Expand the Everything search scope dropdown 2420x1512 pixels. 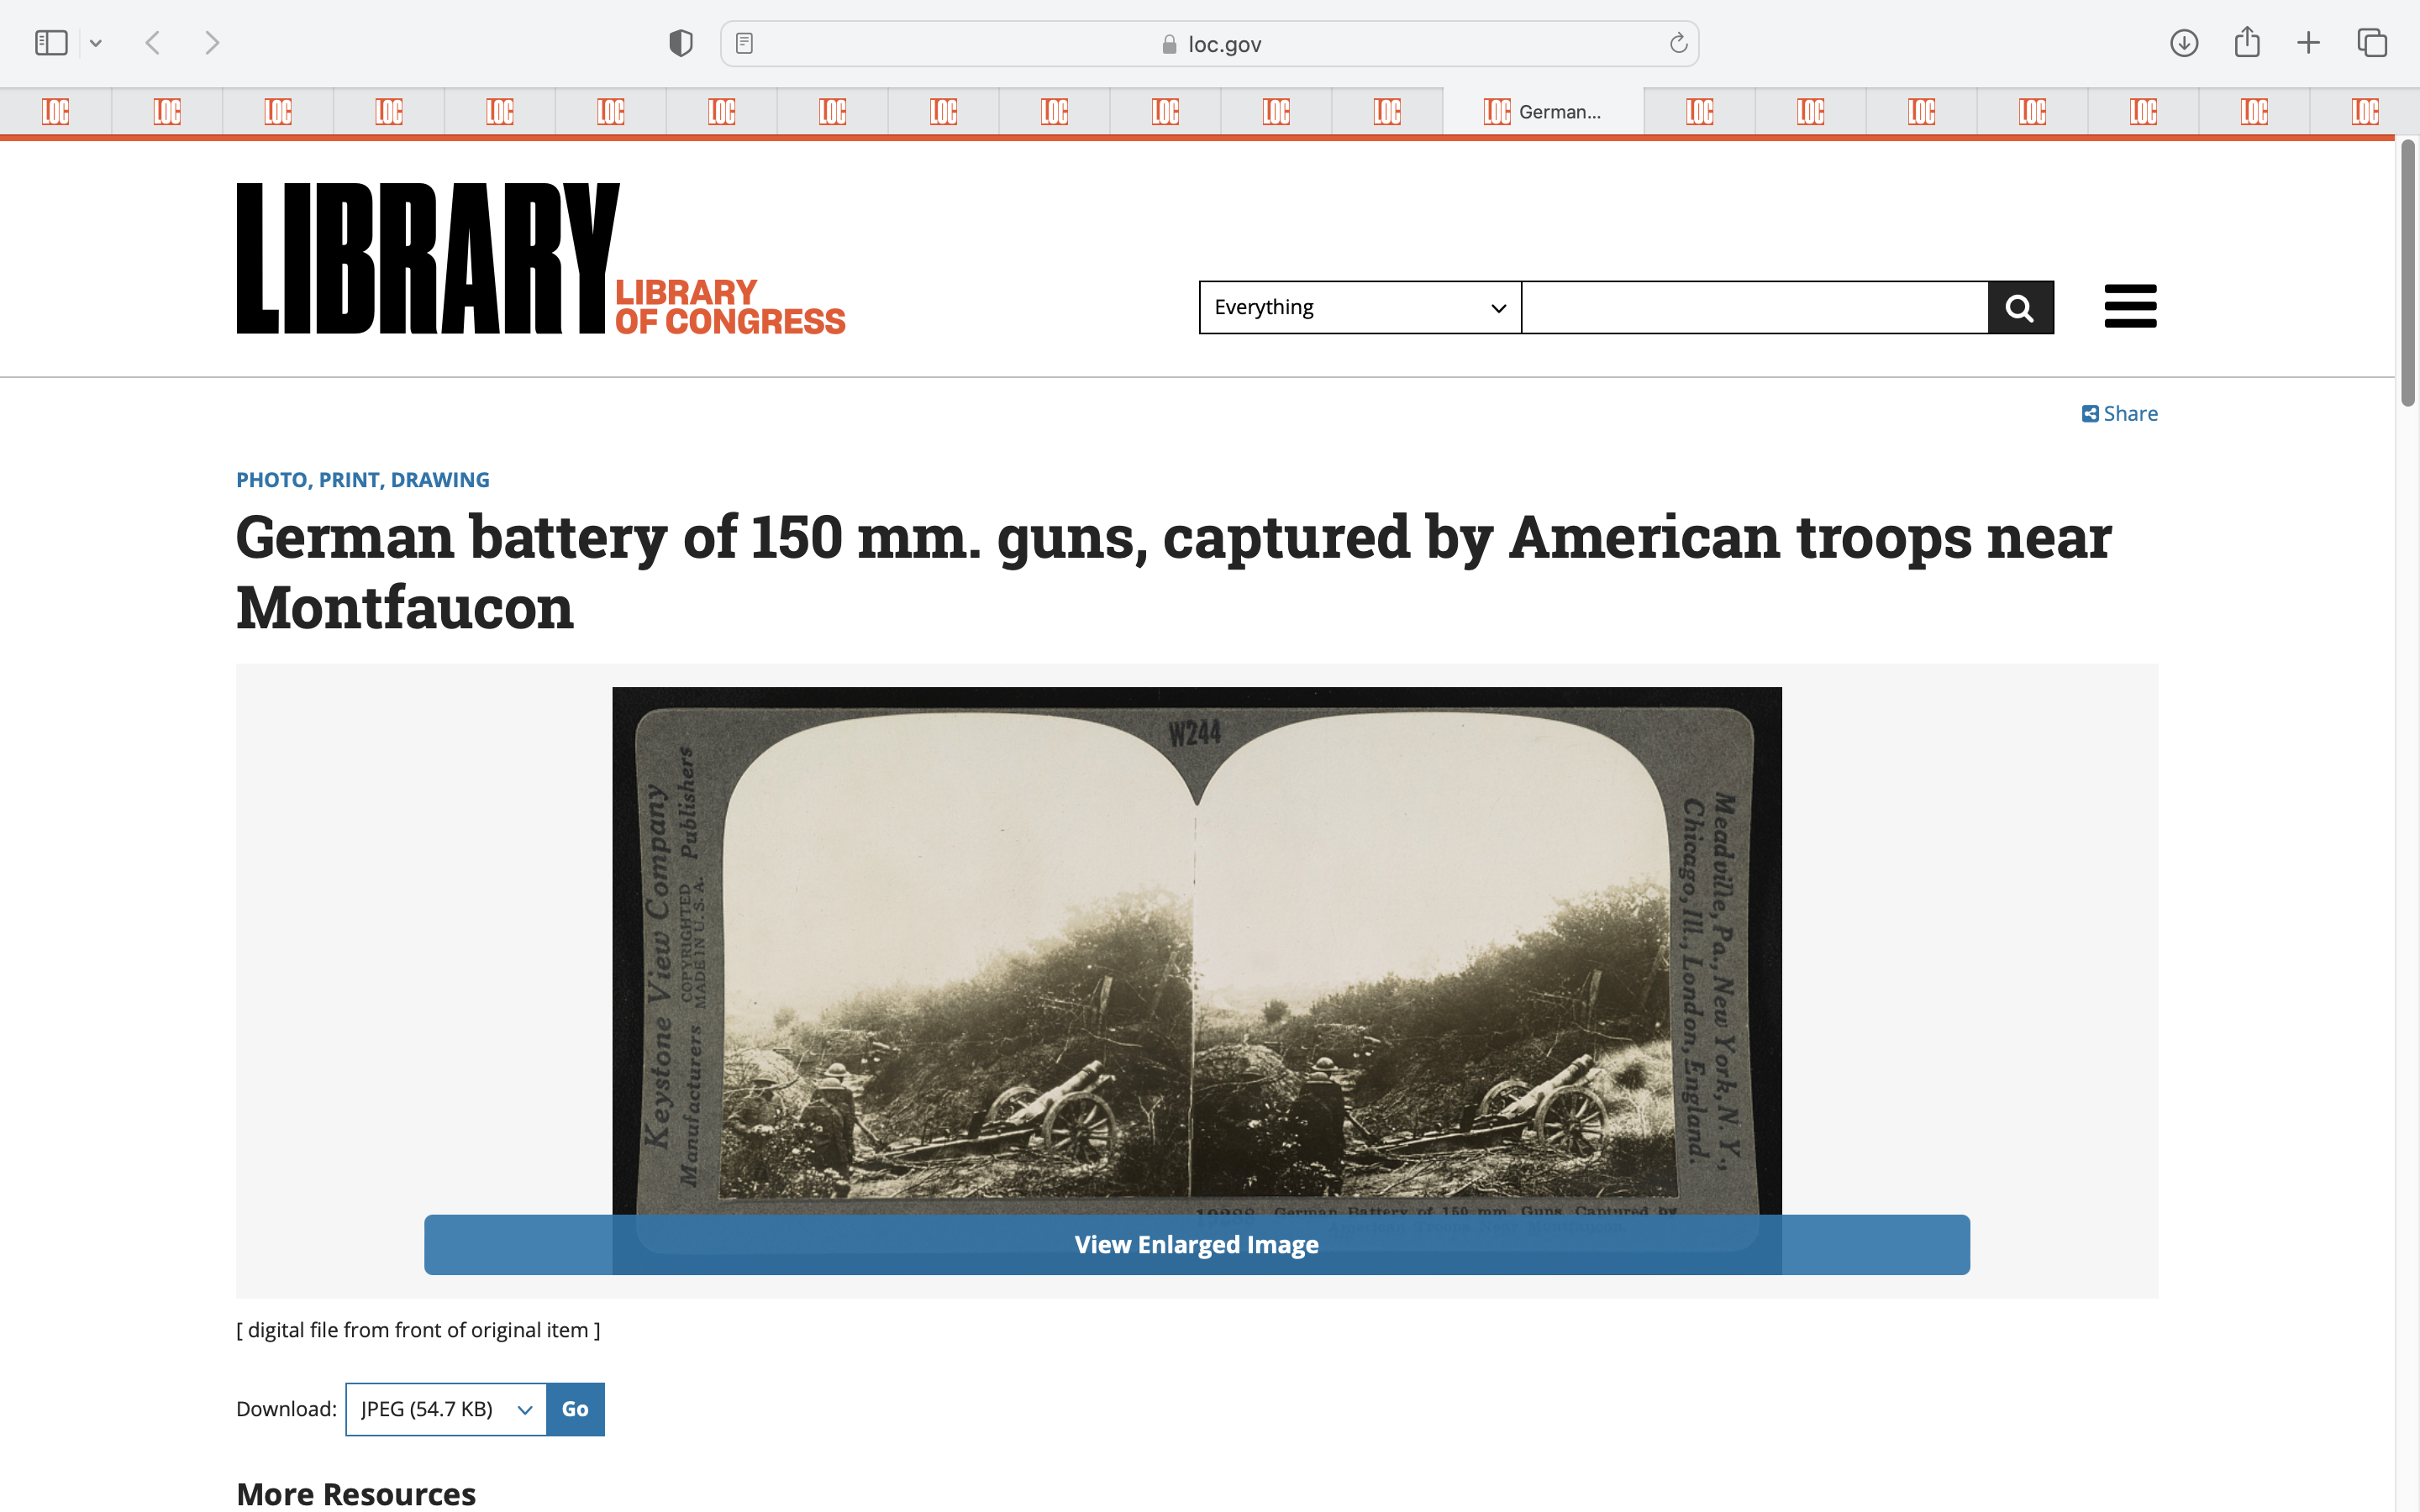(x=1359, y=307)
